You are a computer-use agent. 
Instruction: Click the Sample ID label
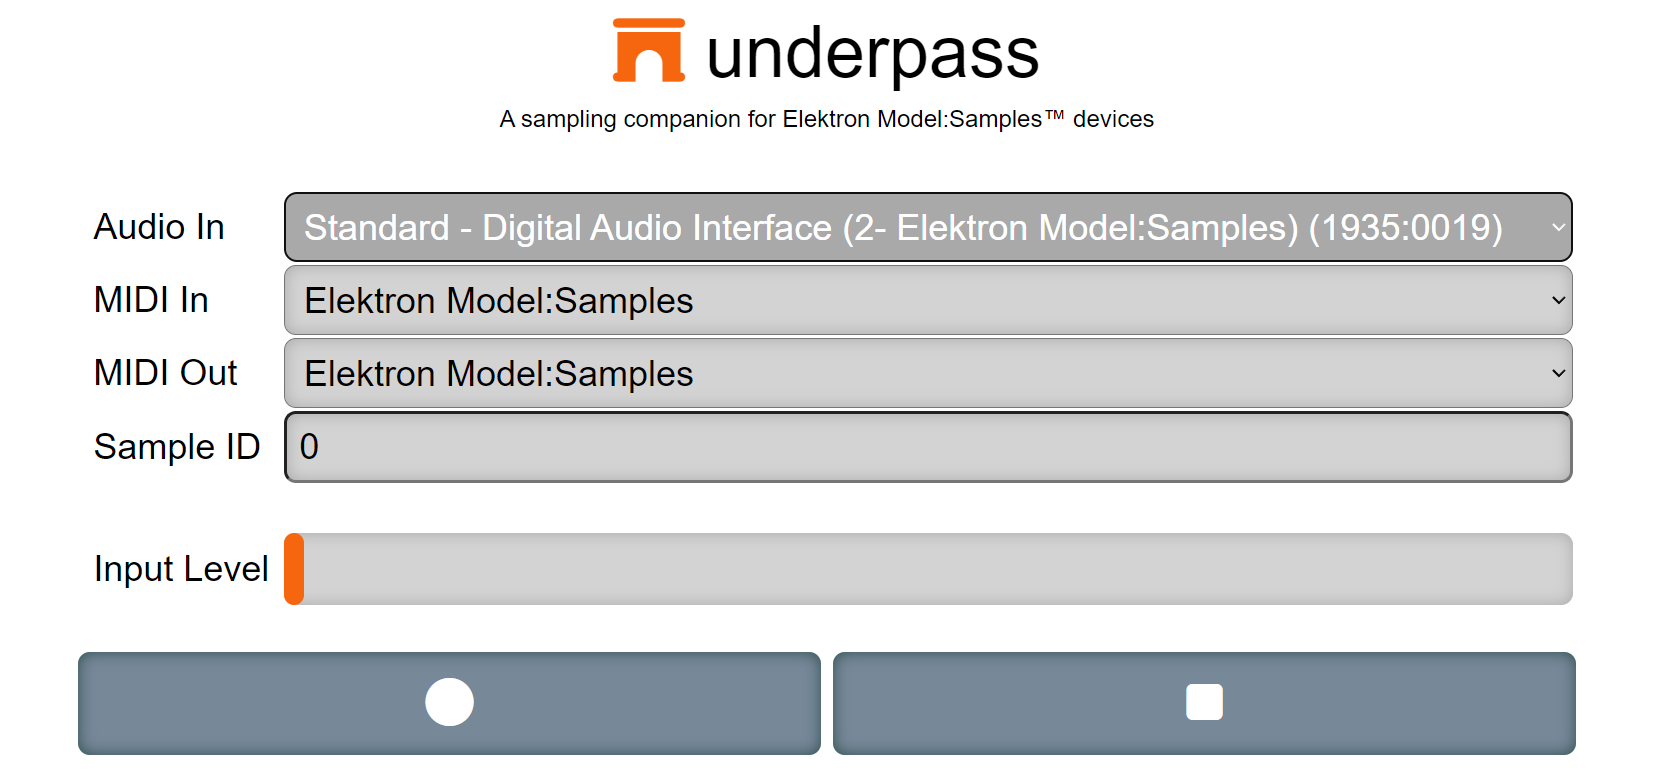[177, 447]
